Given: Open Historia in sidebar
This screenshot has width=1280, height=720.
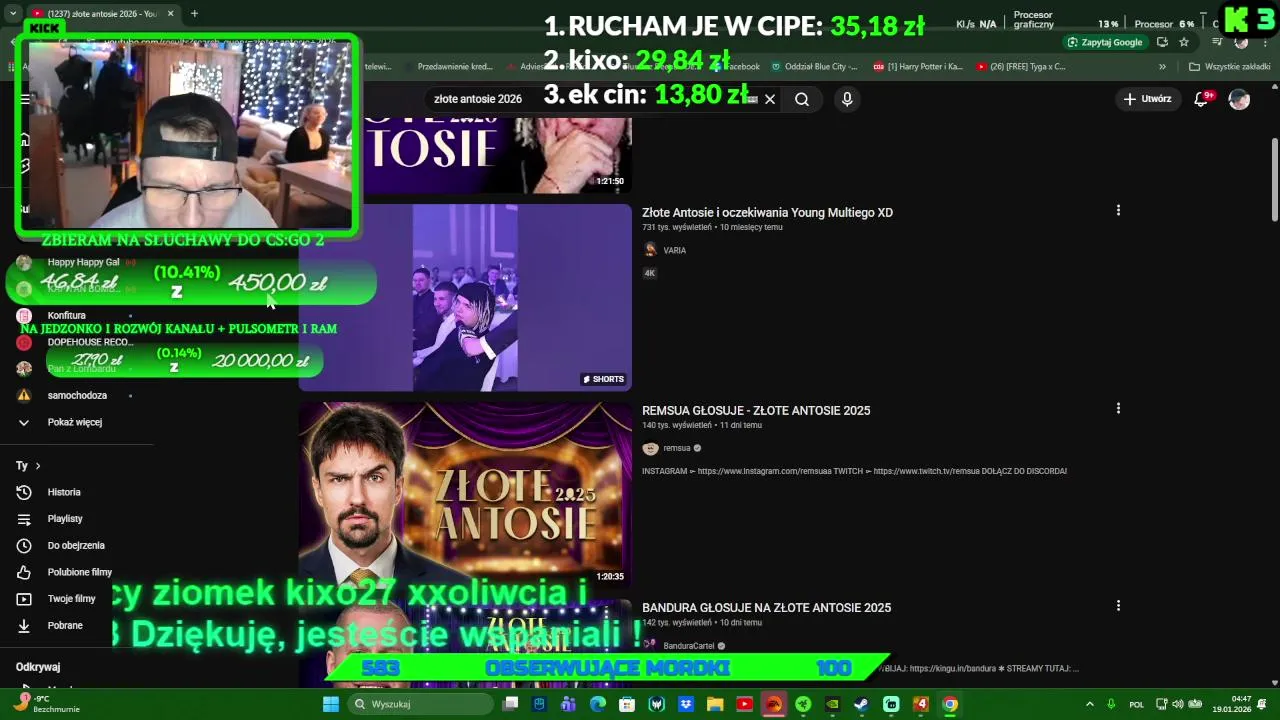Looking at the screenshot, I should pos(64,492).
